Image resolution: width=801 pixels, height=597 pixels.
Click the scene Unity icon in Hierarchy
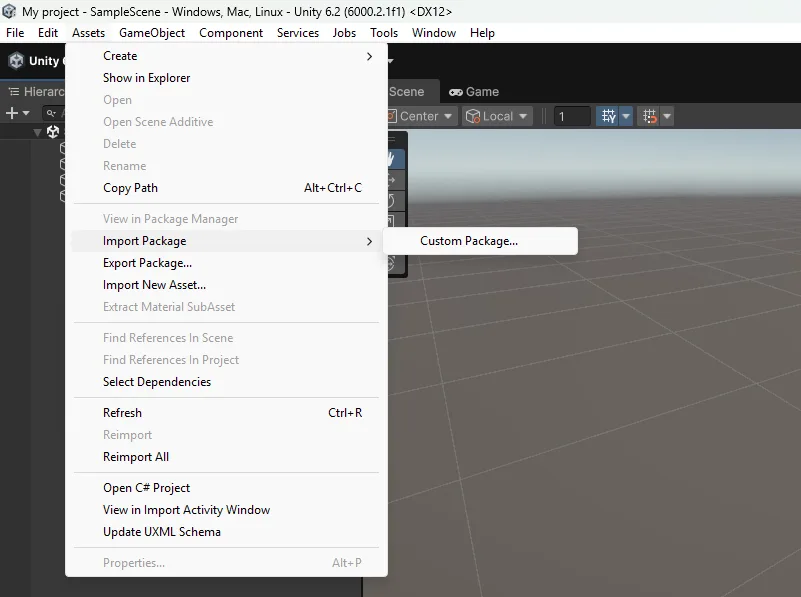tap(53, 132)
